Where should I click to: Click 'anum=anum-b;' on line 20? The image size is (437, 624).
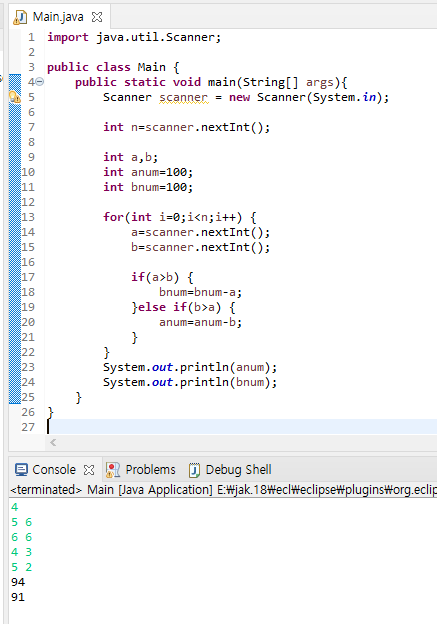point(201,322)
